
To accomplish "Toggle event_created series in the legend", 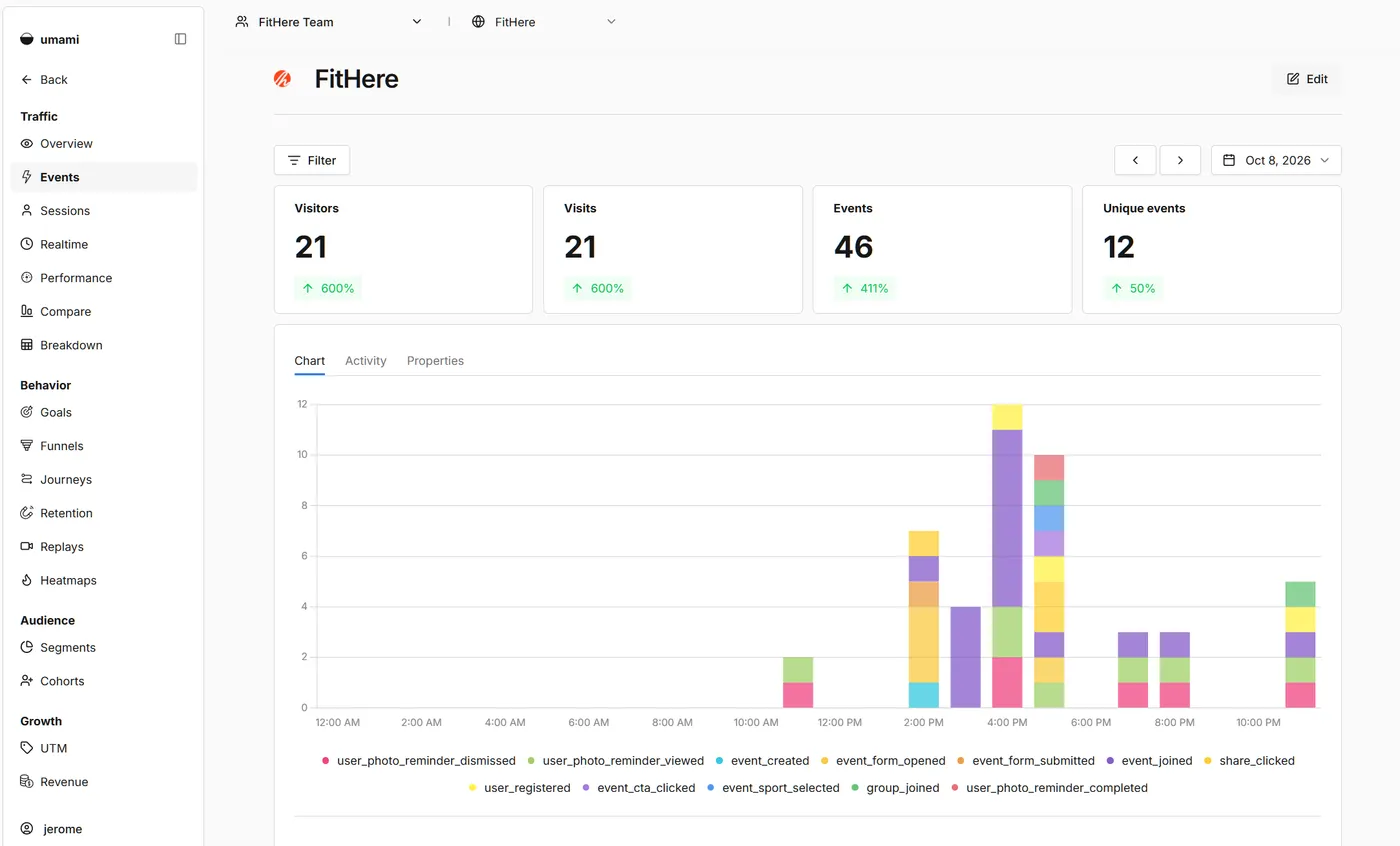I will (x=762, y=761).
